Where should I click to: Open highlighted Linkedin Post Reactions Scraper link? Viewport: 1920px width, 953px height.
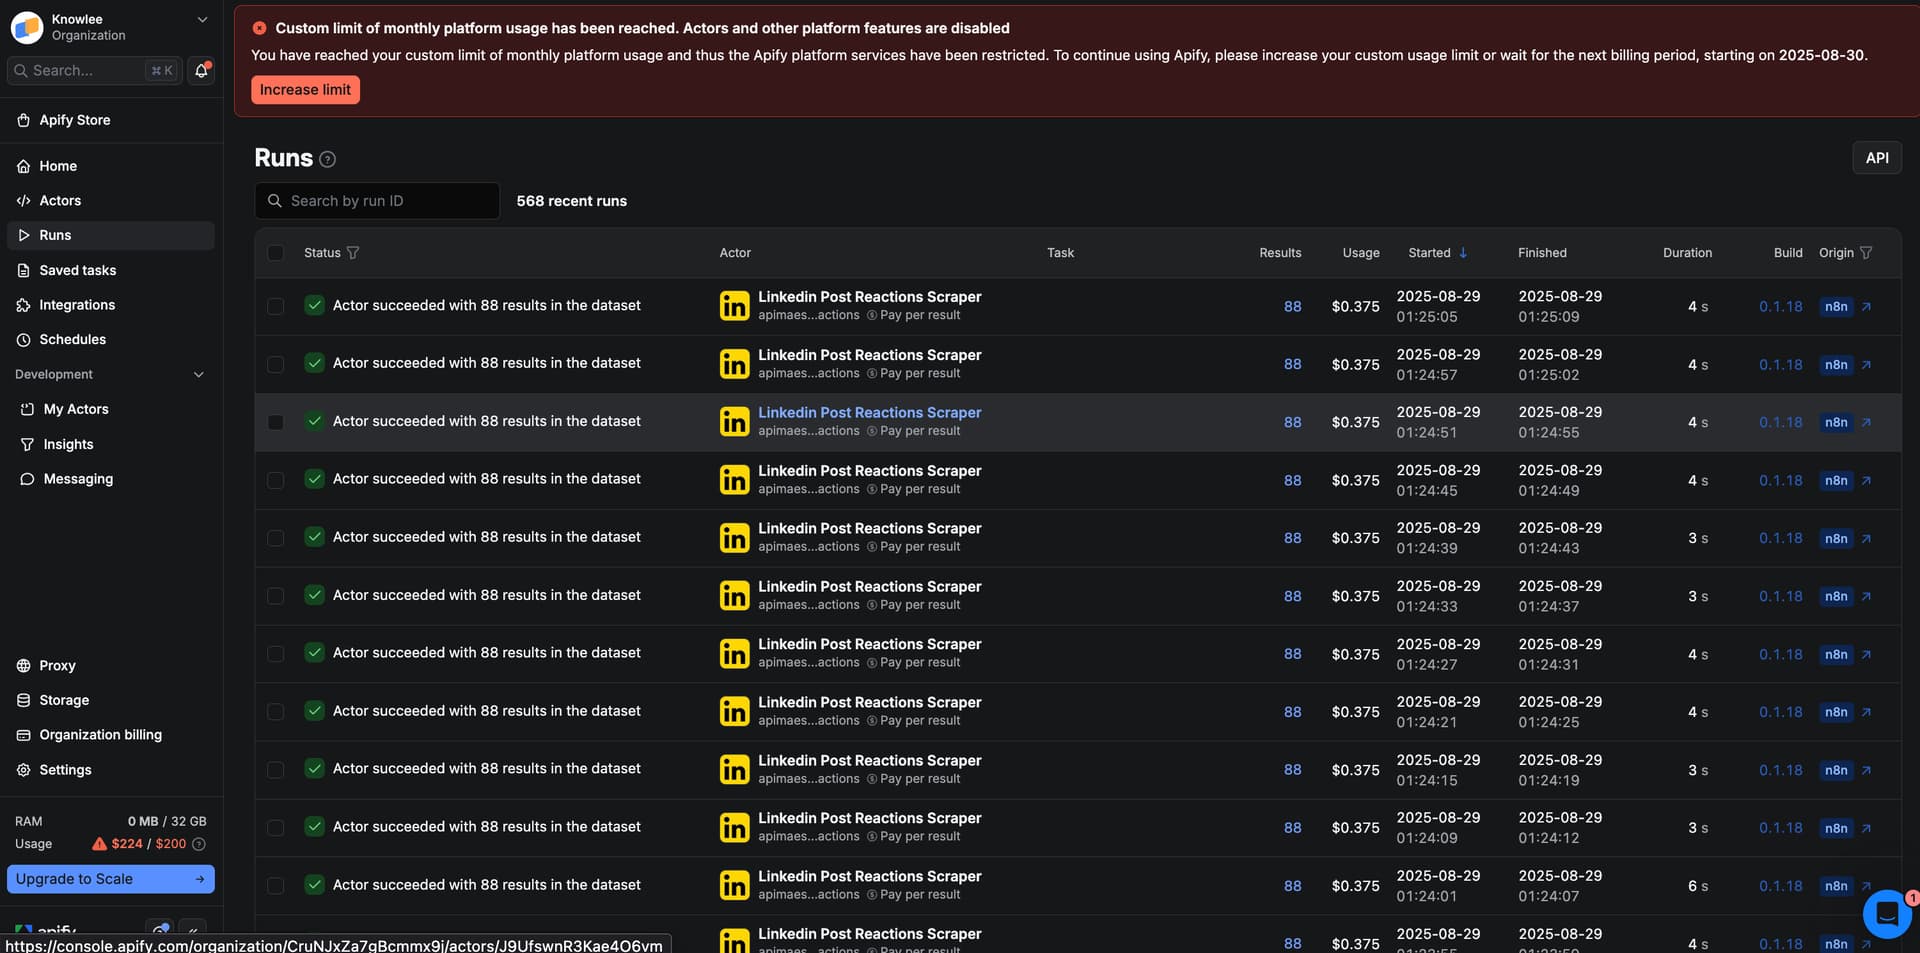click(x=869, y=412)
